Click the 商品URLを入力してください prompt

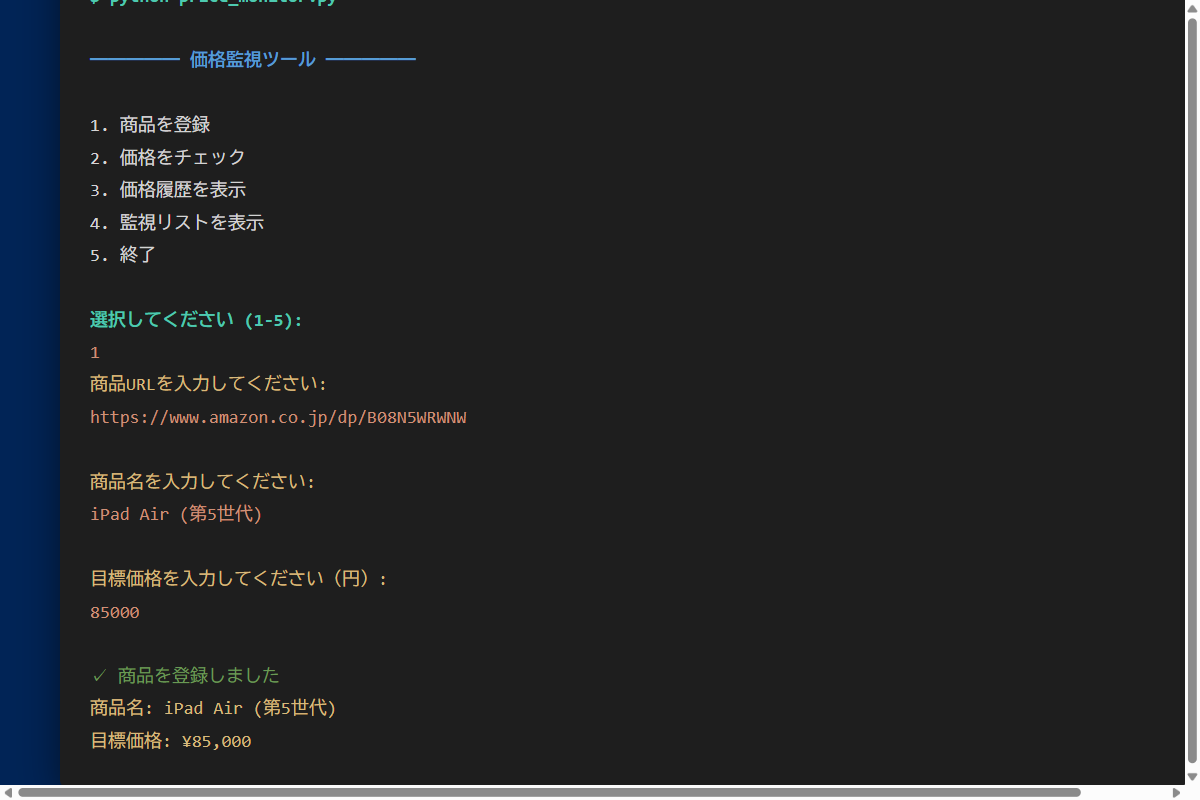208,384
